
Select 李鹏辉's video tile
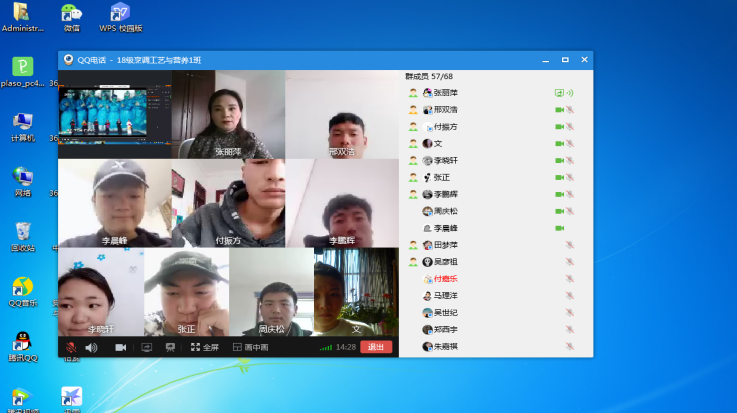click(x=342, y=203)
